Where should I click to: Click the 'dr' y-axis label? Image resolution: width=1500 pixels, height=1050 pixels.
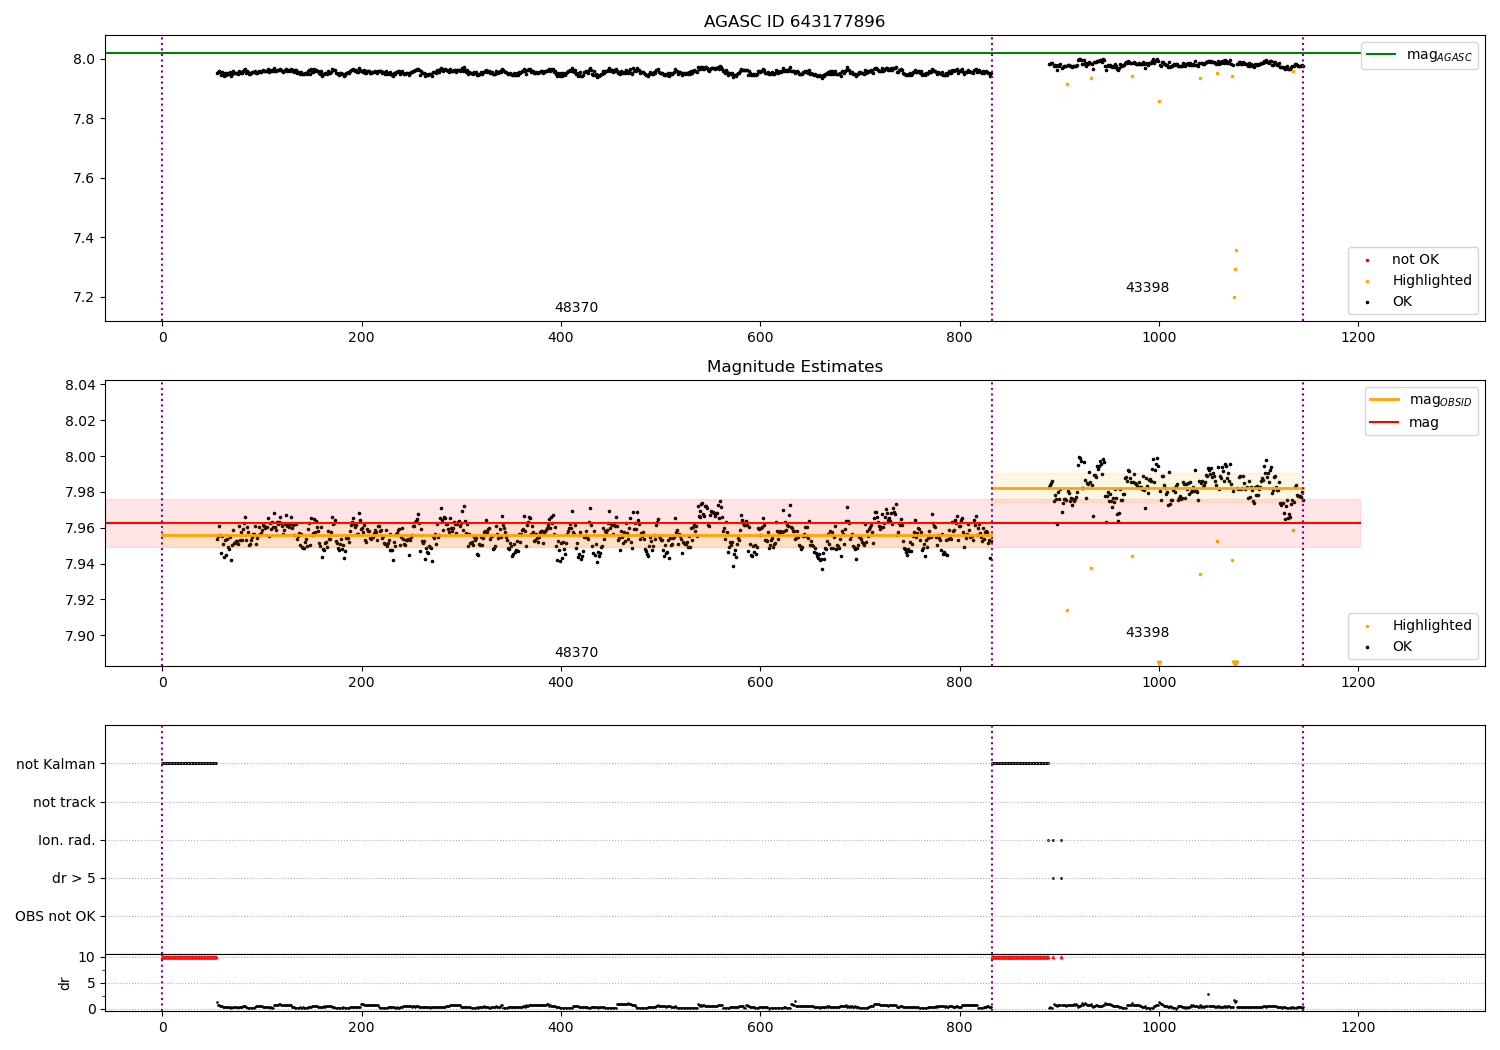click(x=65, y=983)
